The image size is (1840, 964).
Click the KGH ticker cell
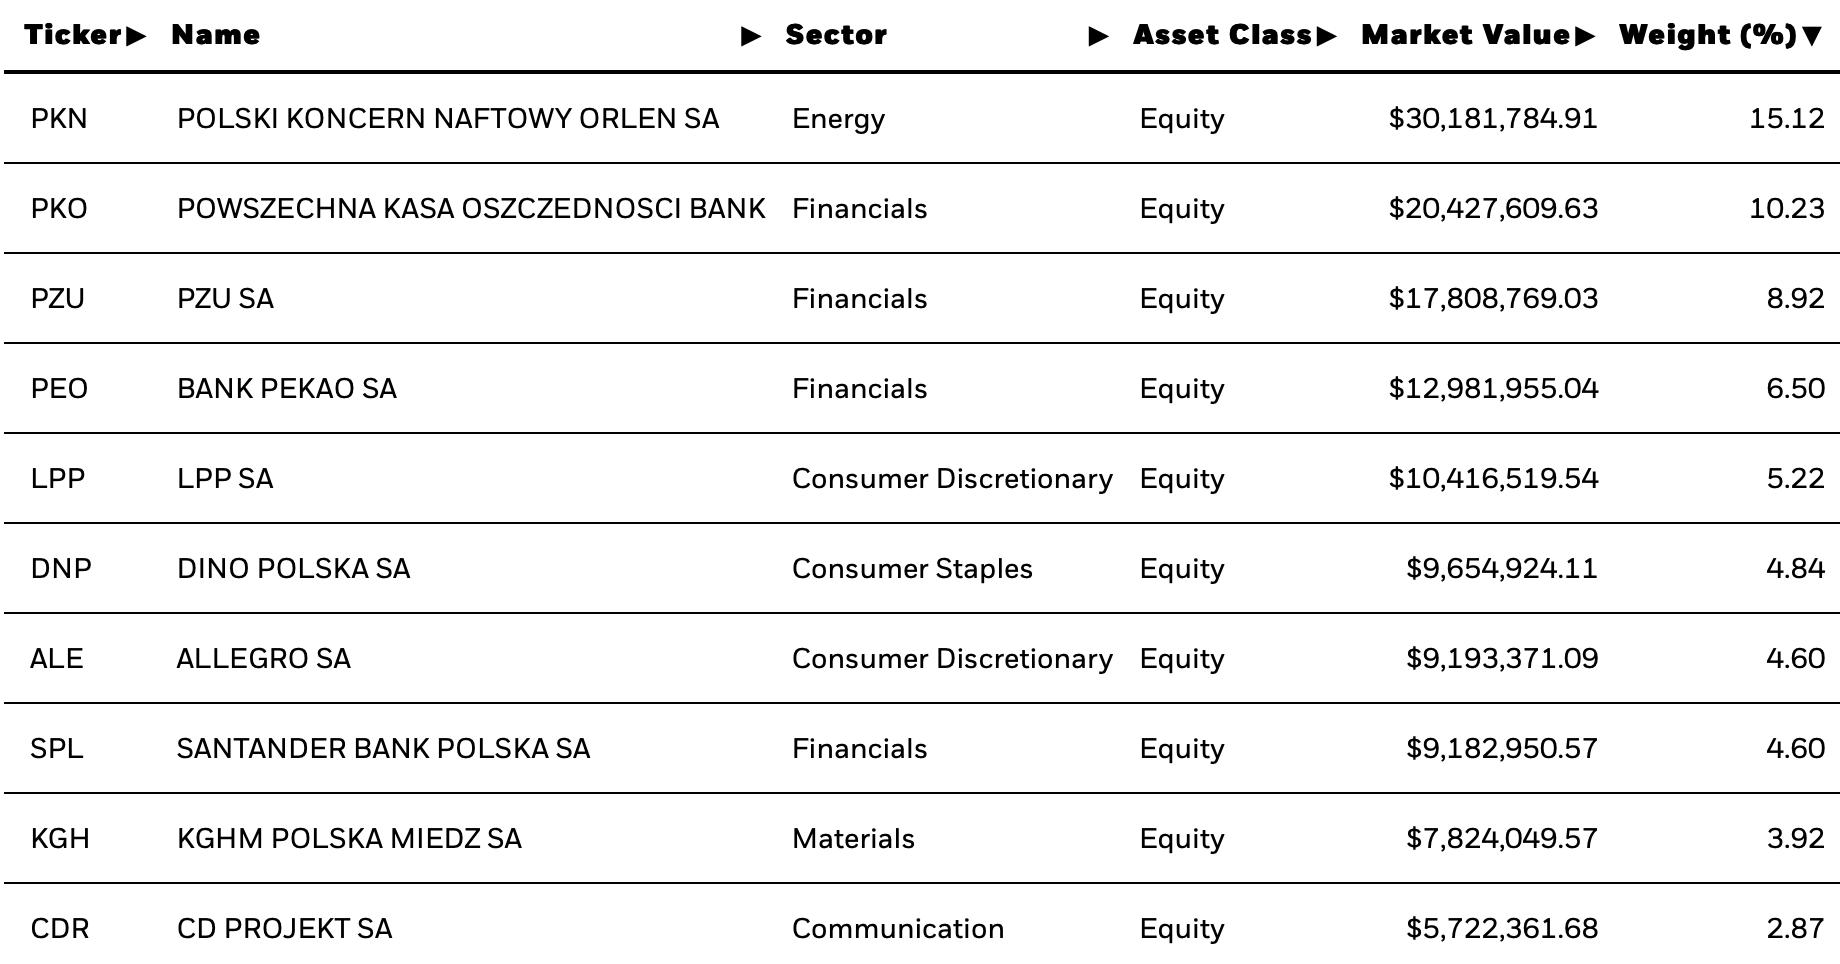pyautogui.click(x=60, y=838)
